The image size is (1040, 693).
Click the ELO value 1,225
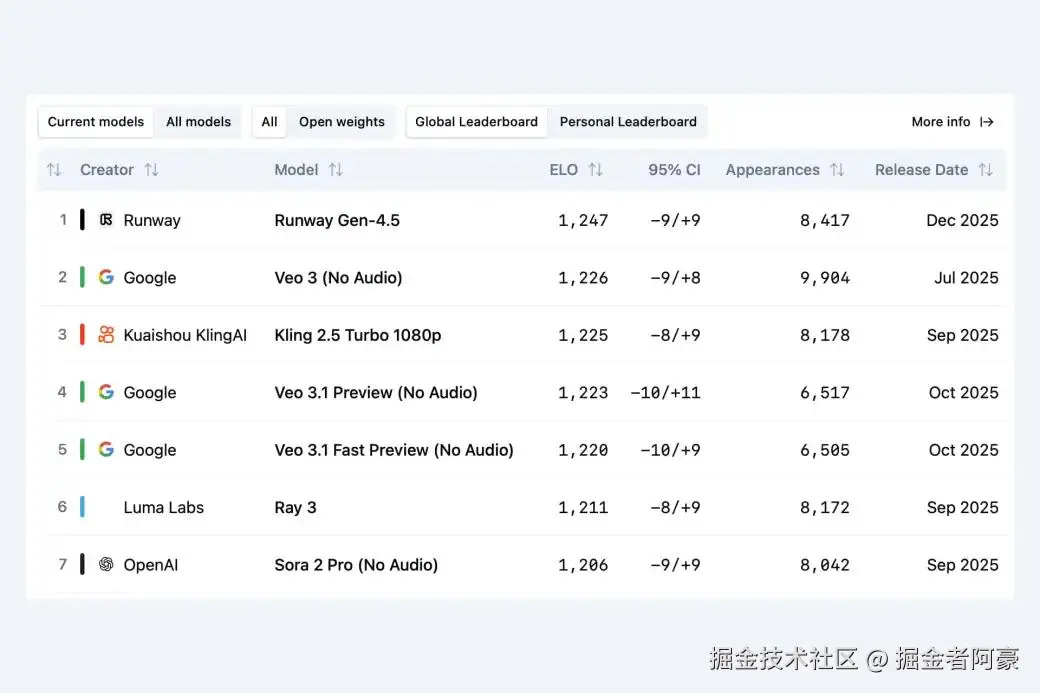point(583,336)
